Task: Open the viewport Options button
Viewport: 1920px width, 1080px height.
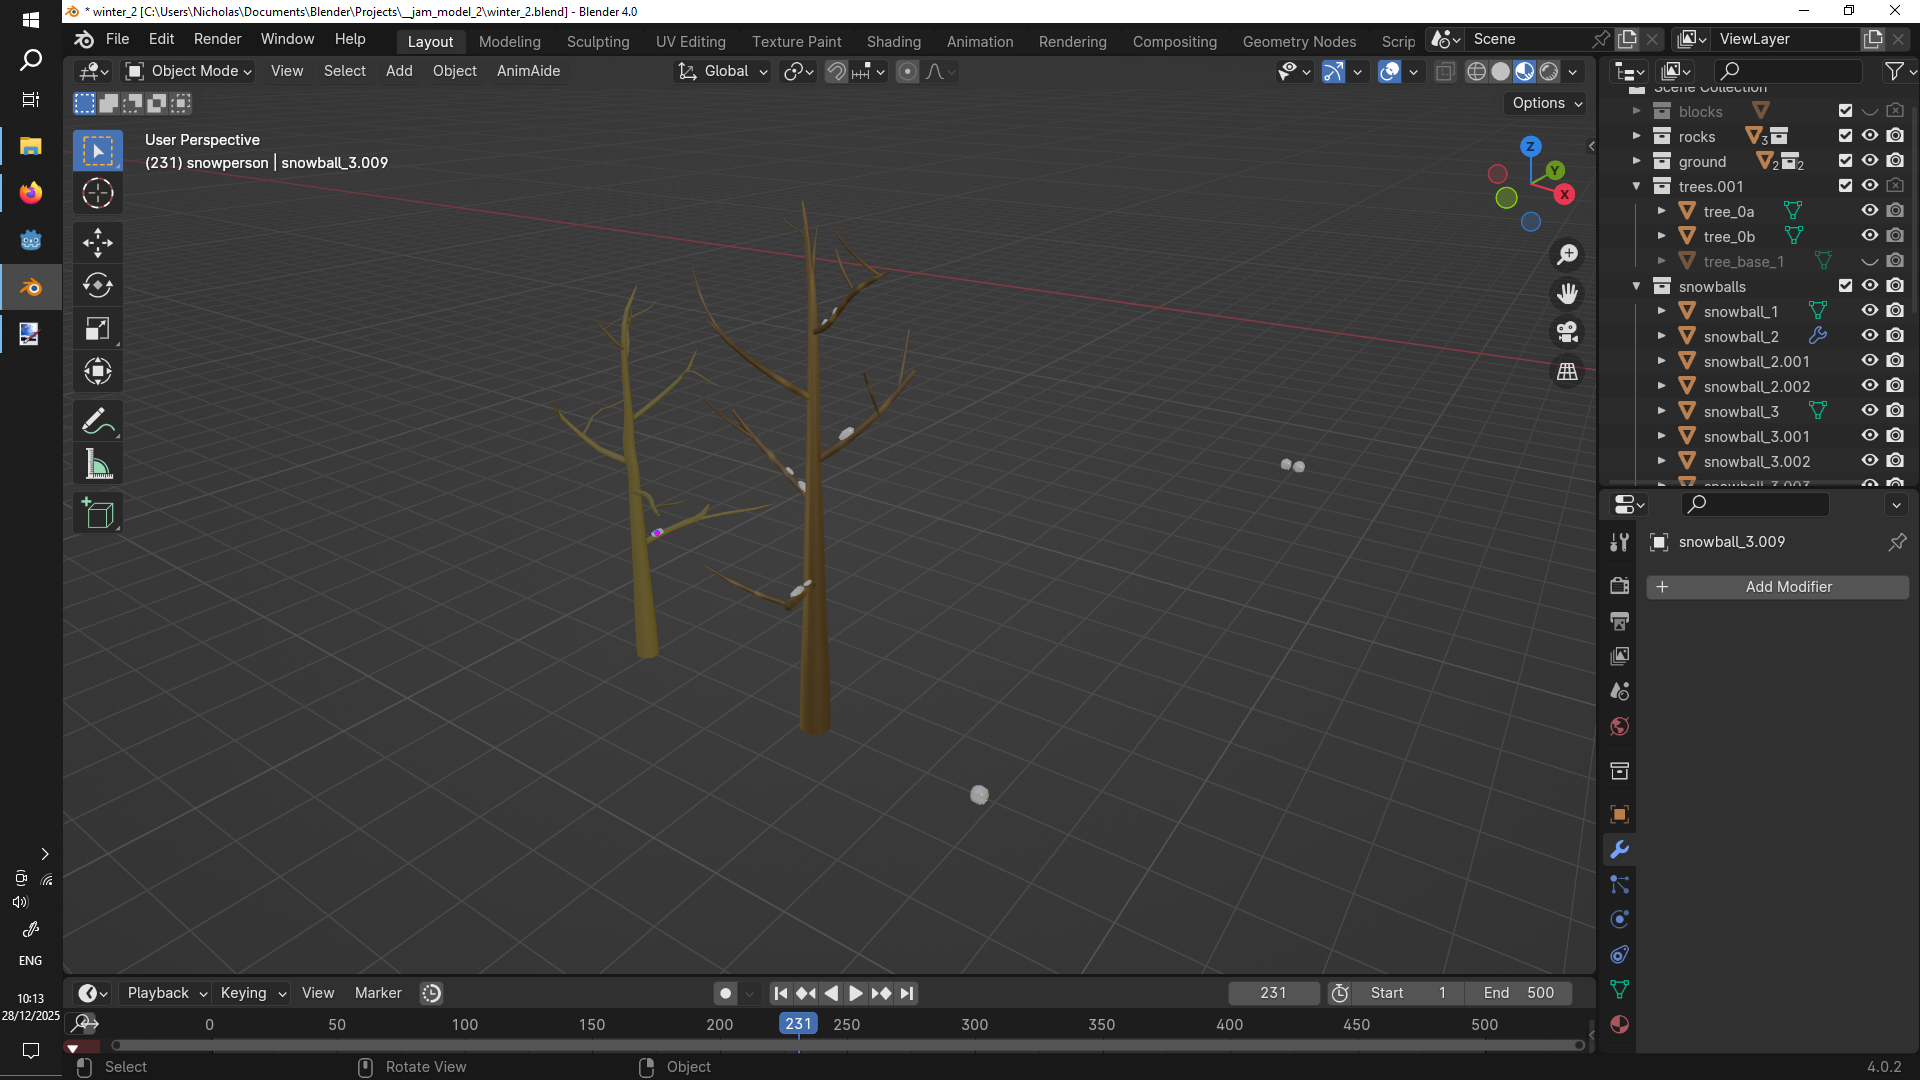Action: 1546,103
